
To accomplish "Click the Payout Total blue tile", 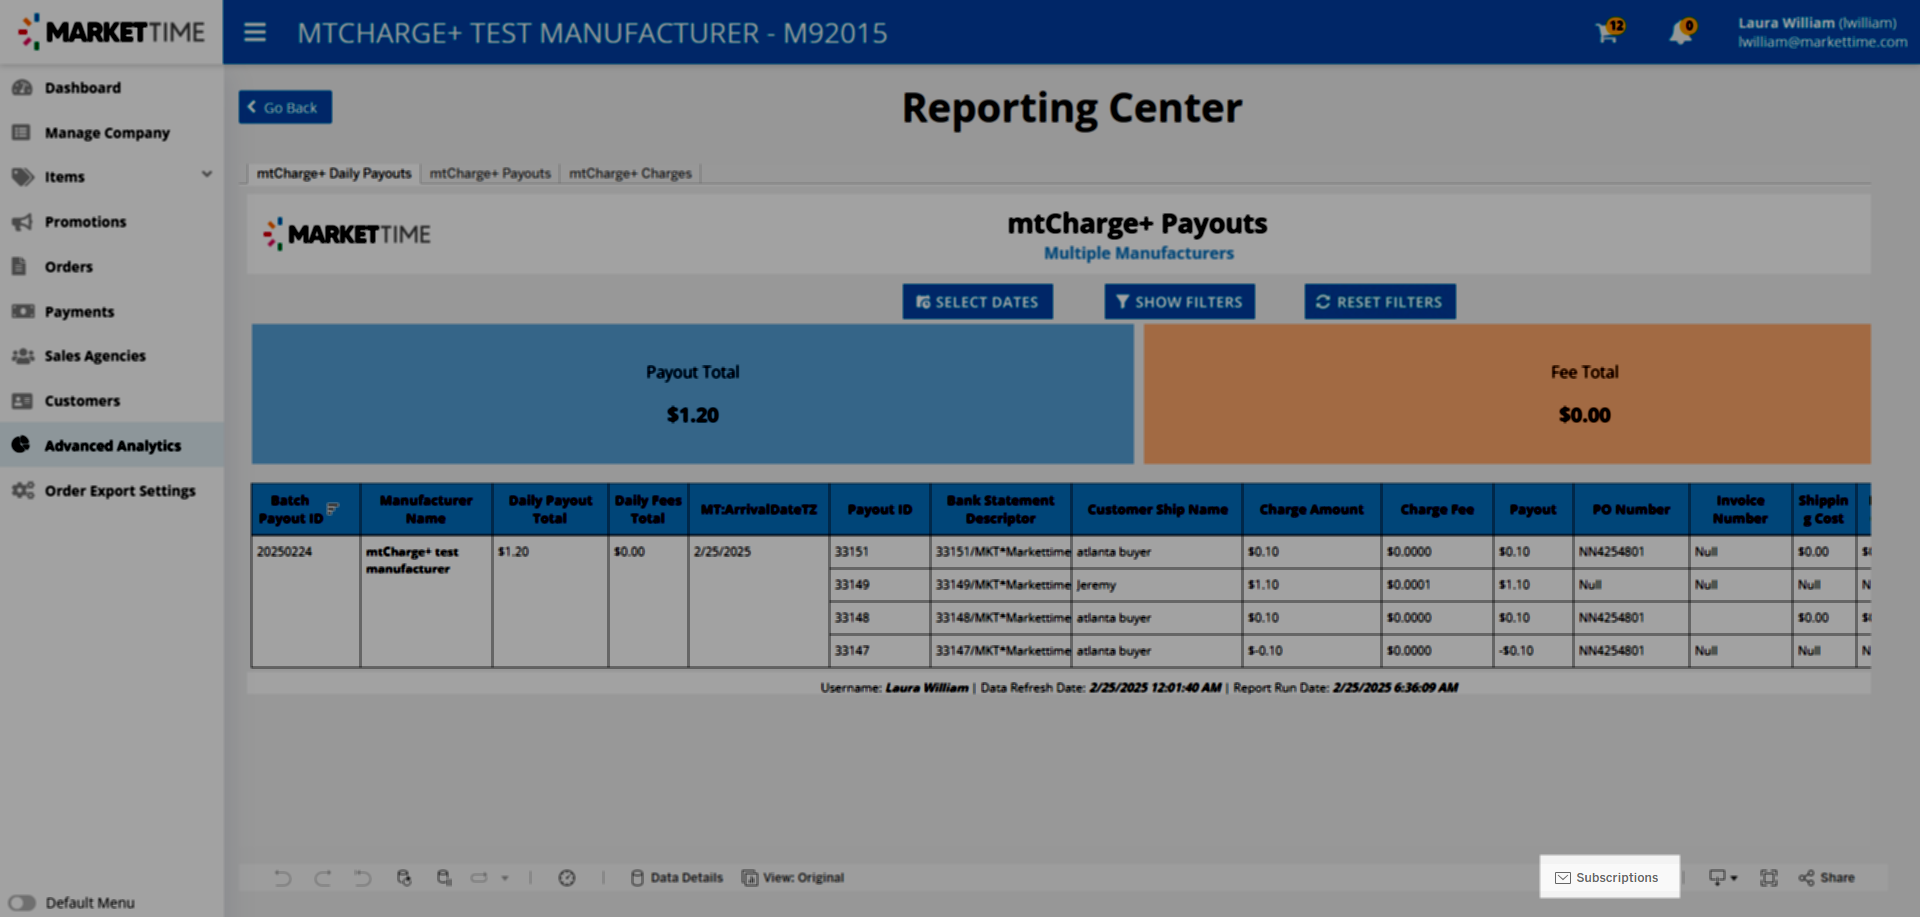I will (x=693, y=393).
